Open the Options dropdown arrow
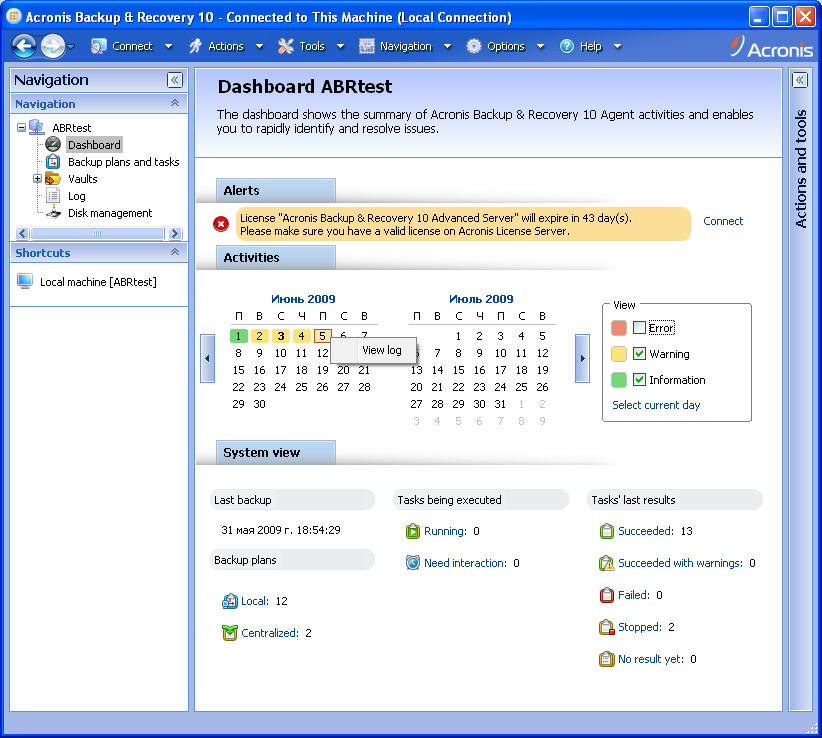Screen dimensions: 822x738 coord(540,46)
